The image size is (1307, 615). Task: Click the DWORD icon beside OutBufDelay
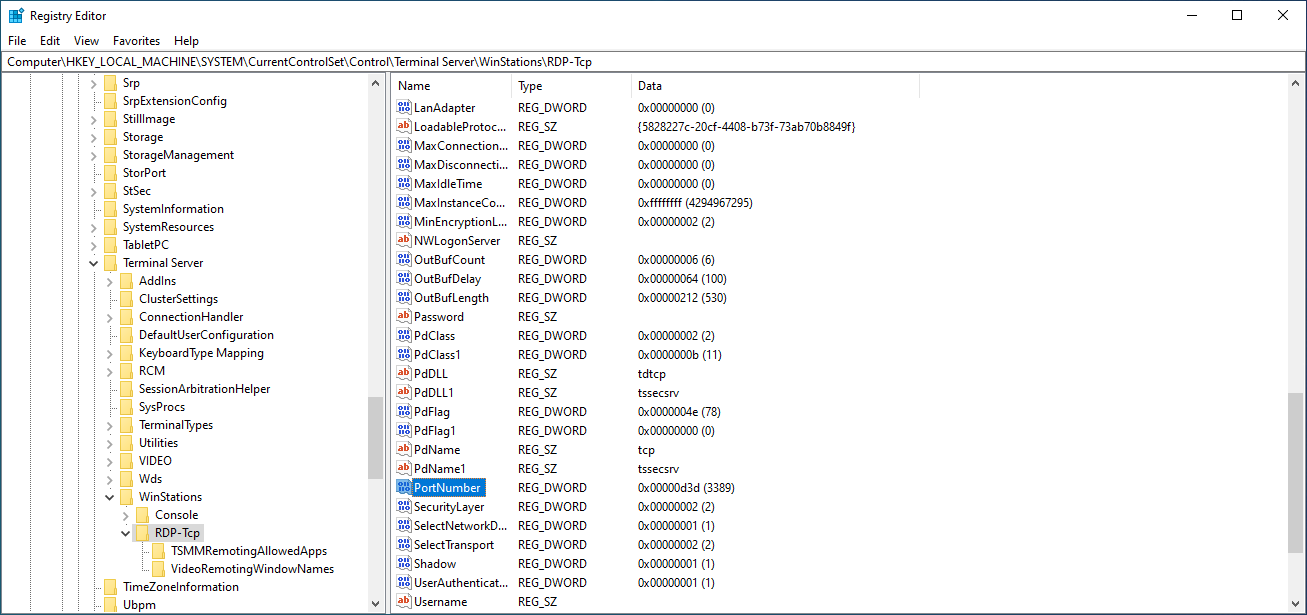tap(404, 278)
